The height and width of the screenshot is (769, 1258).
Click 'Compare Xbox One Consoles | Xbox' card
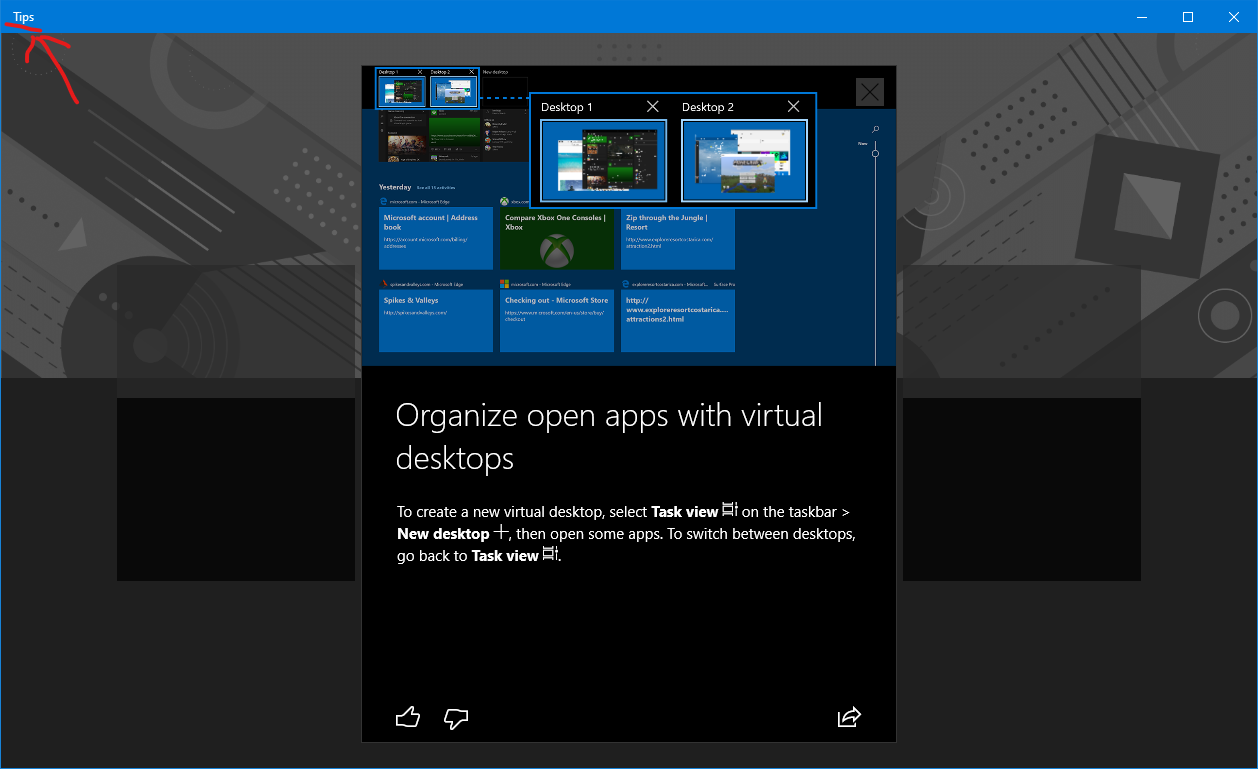(x=557, y=238)
